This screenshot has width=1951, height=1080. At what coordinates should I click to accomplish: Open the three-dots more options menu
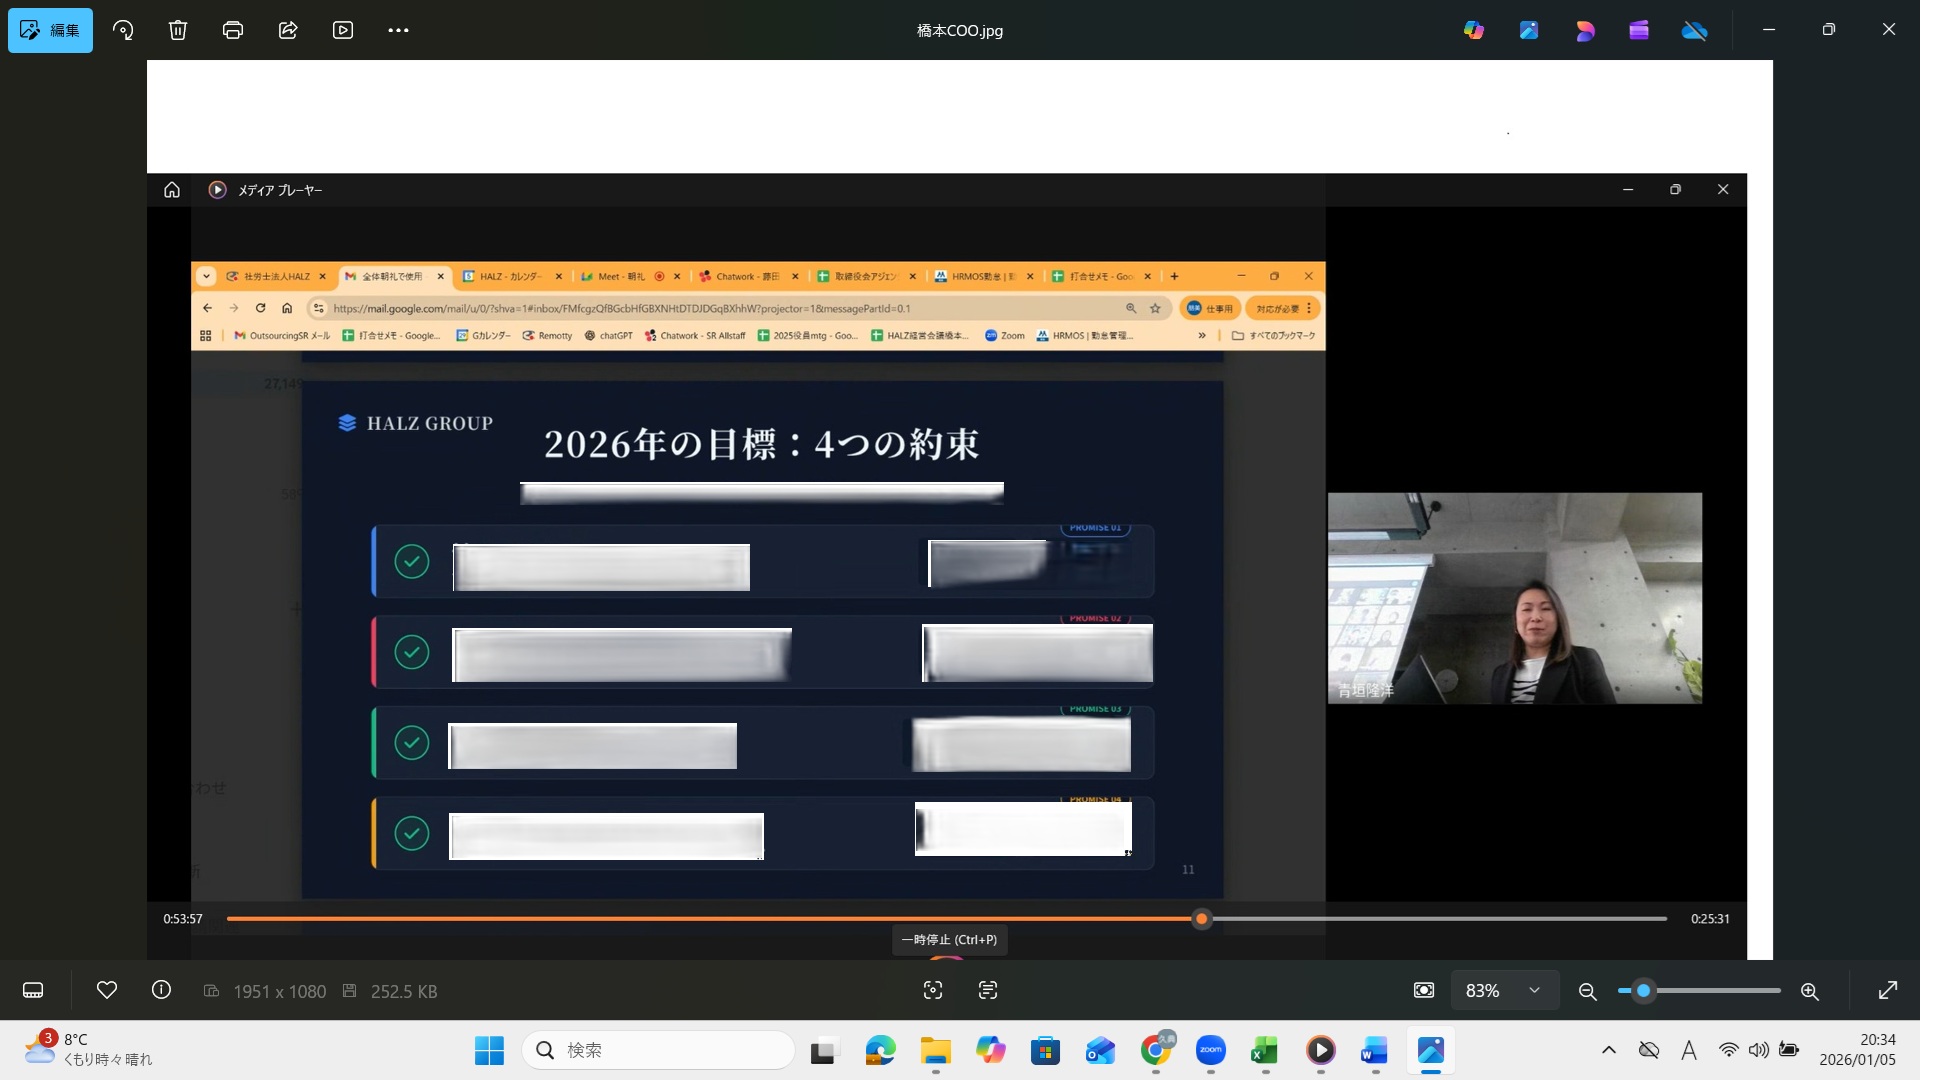tap(398, 30)
